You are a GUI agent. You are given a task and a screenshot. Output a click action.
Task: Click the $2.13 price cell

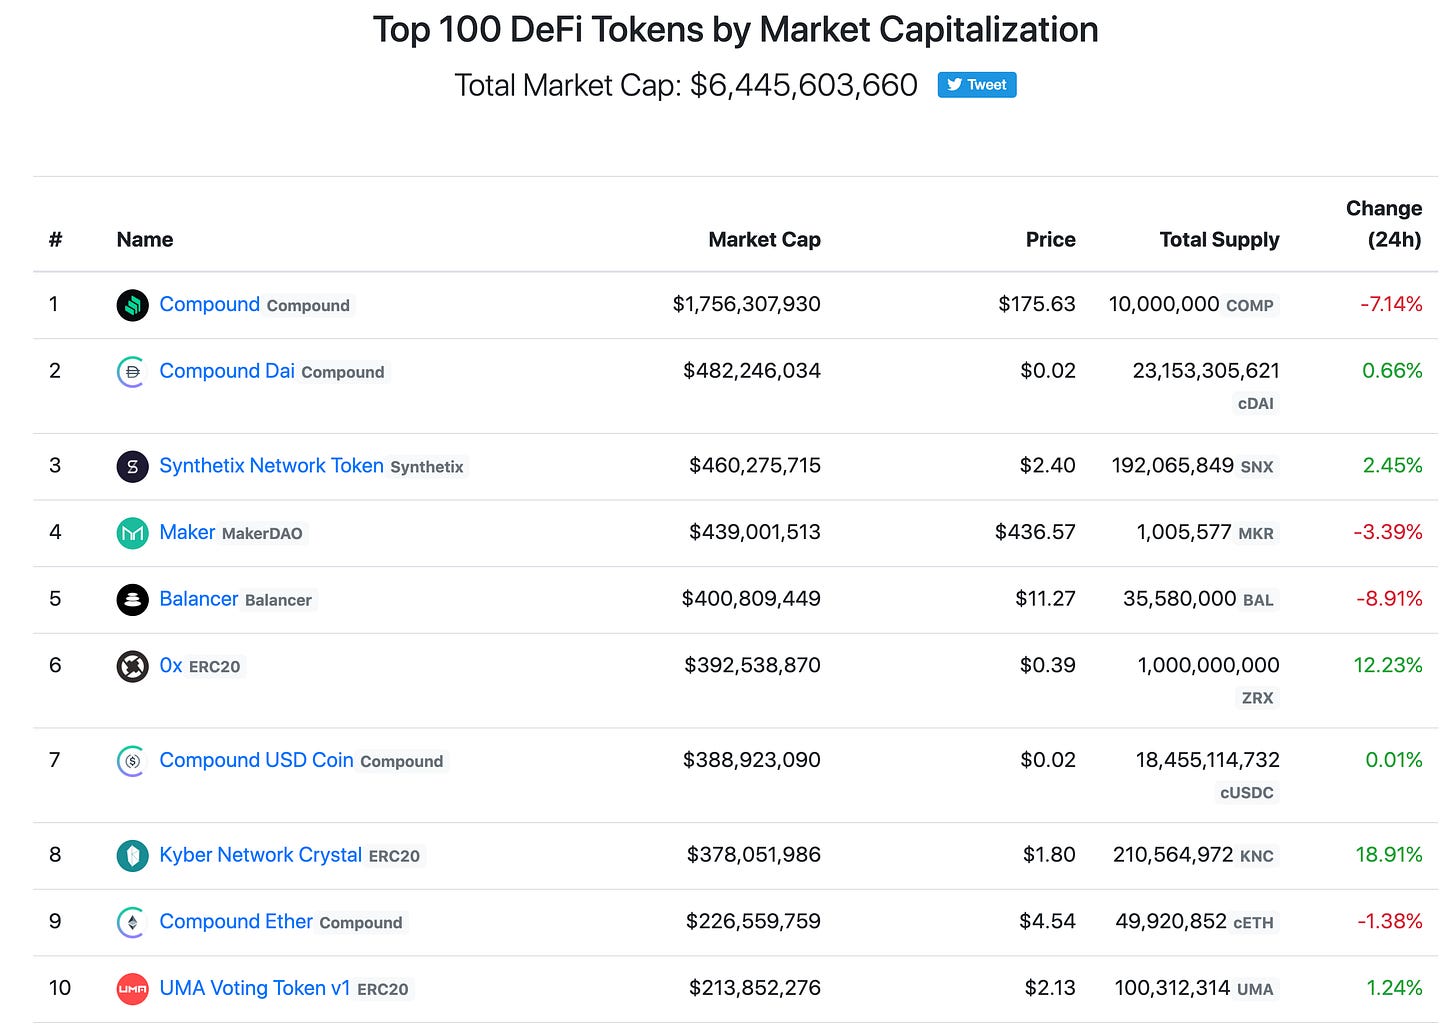(1049, 988)
